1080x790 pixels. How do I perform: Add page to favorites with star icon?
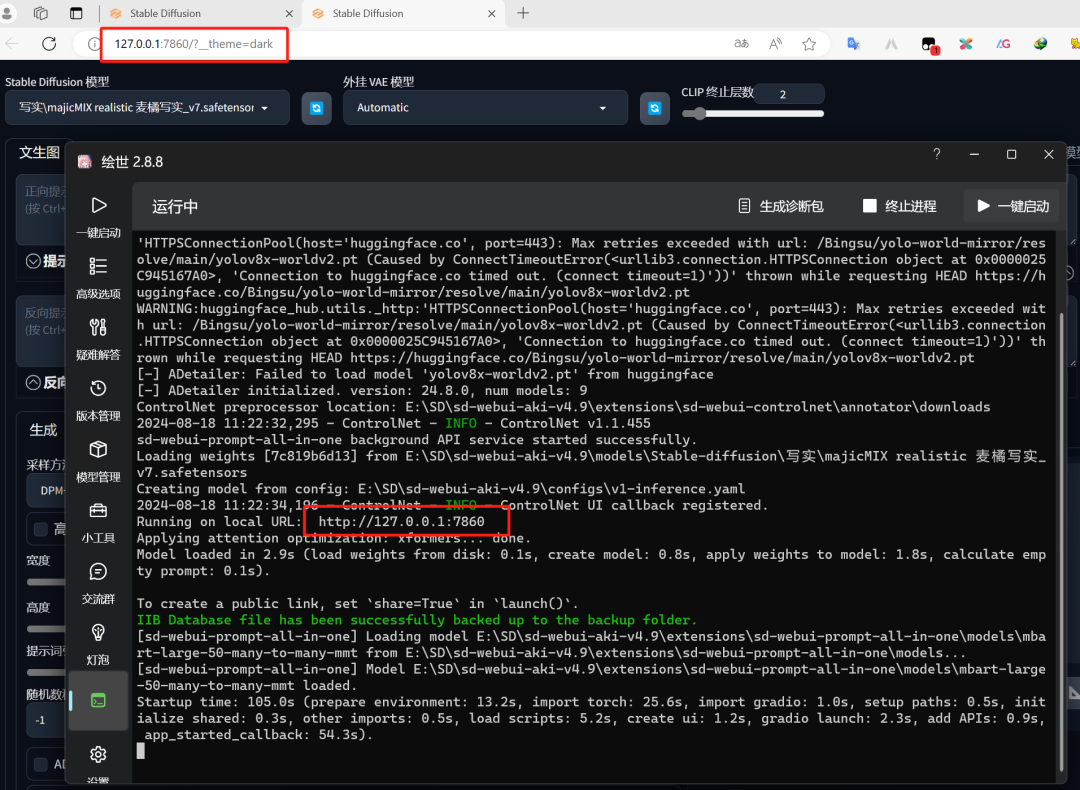809,43
